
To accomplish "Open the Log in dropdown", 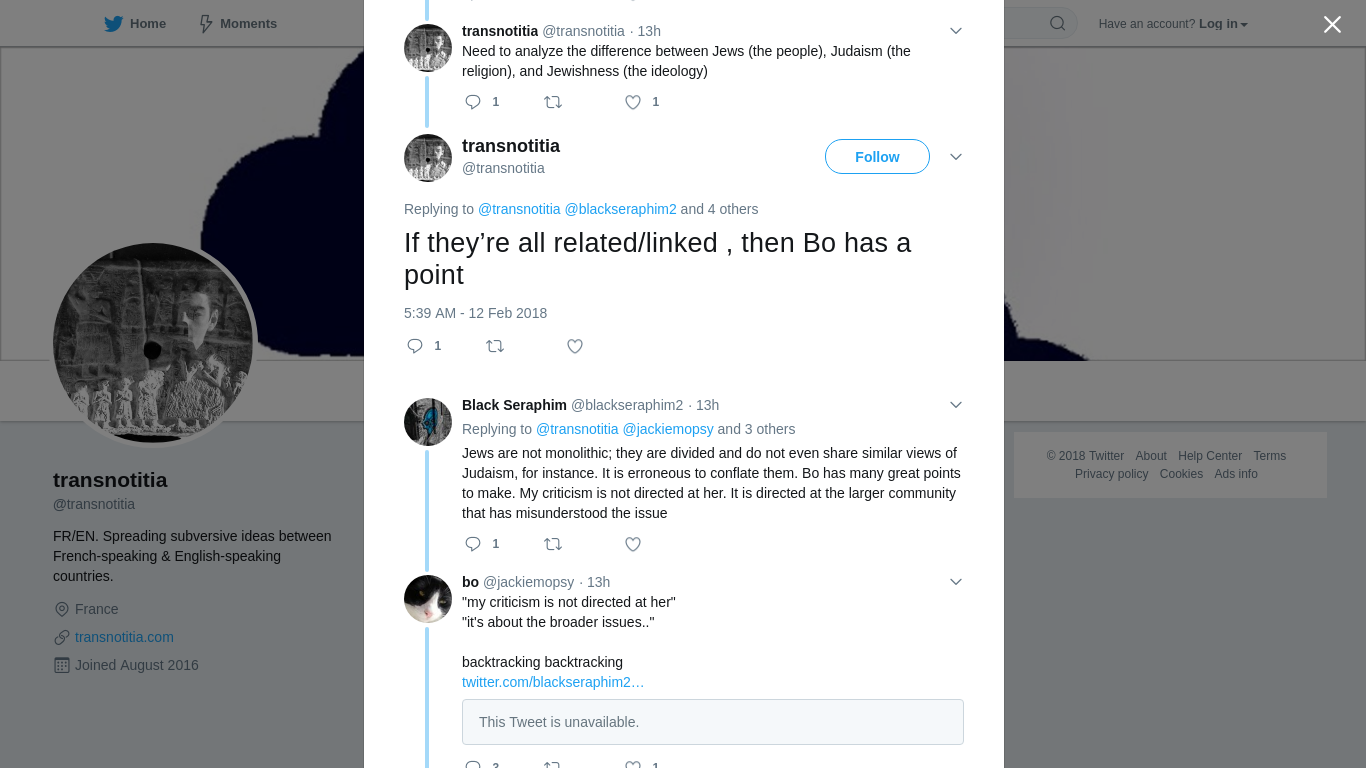I will [x=1223, y=24].
